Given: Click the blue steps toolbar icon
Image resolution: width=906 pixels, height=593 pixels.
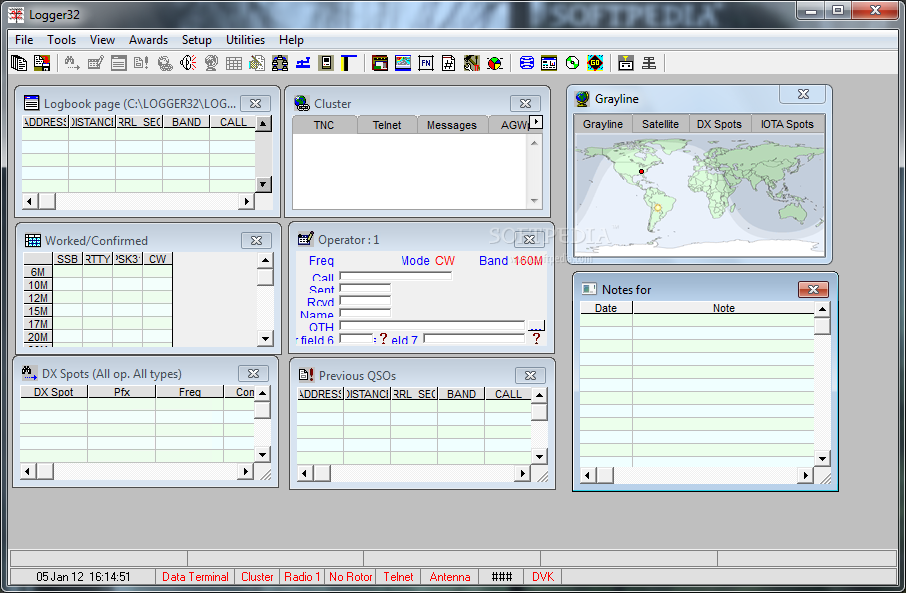Looking at the screenshot, I should pyautogui.click(x=303, y=63).
